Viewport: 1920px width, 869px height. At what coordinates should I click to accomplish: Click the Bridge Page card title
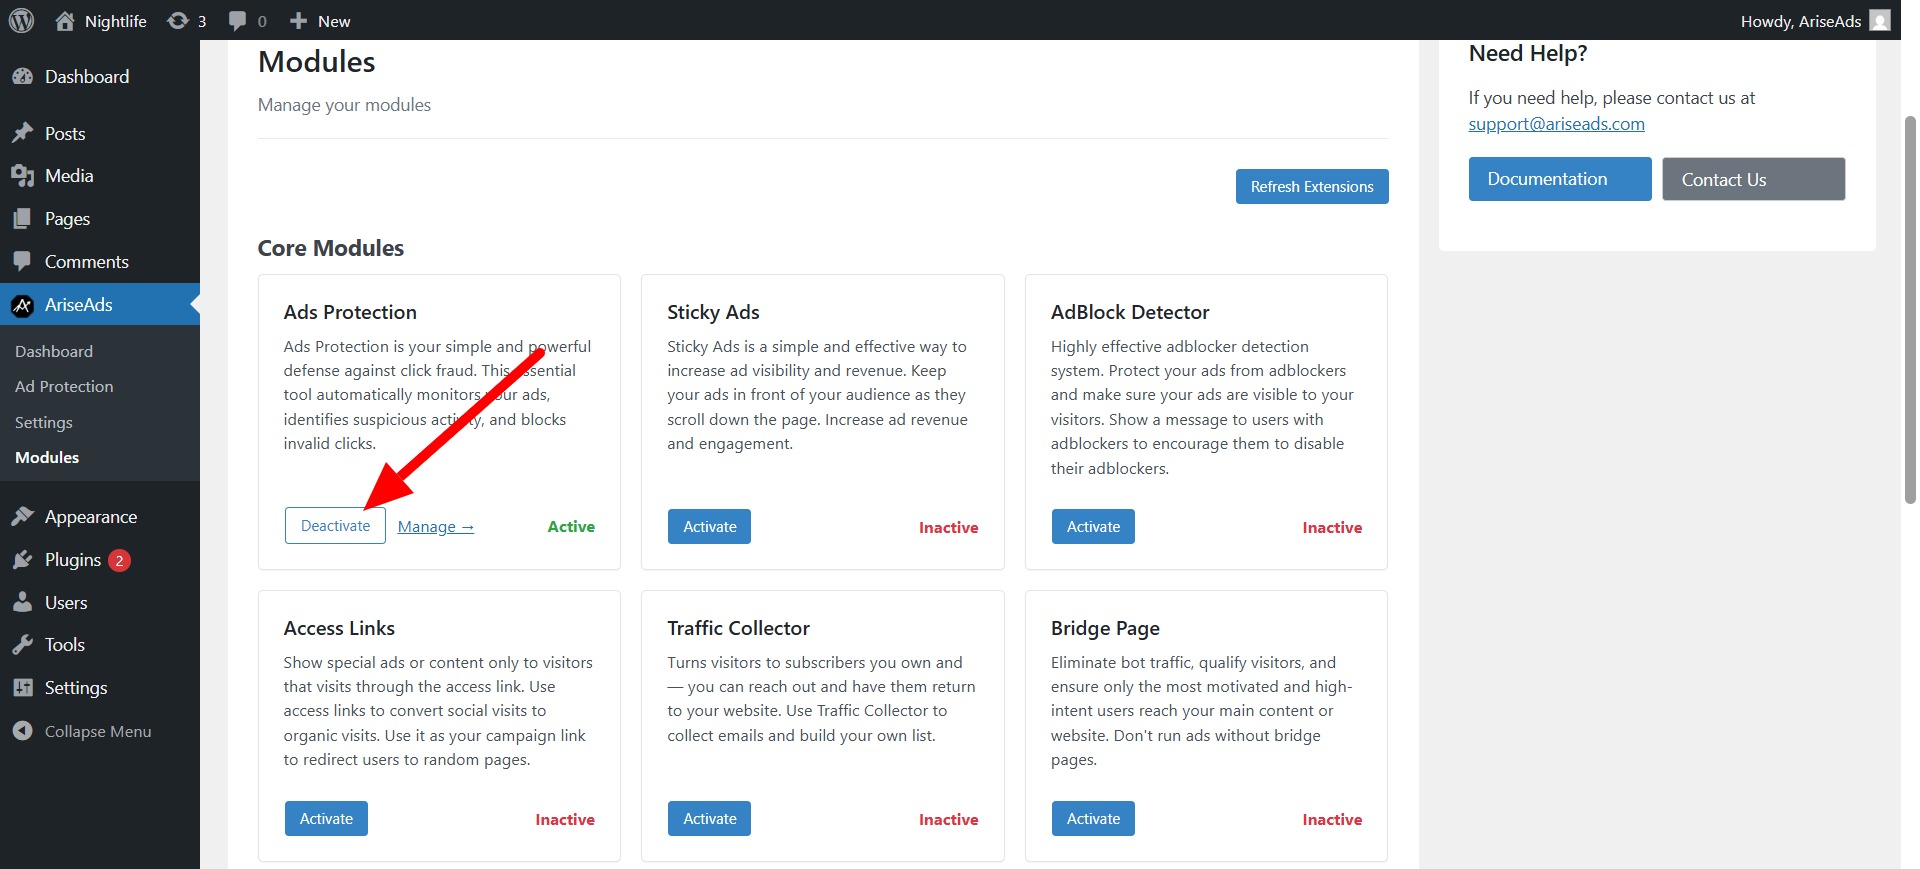pyautogui.click(x=1105, y=628)
